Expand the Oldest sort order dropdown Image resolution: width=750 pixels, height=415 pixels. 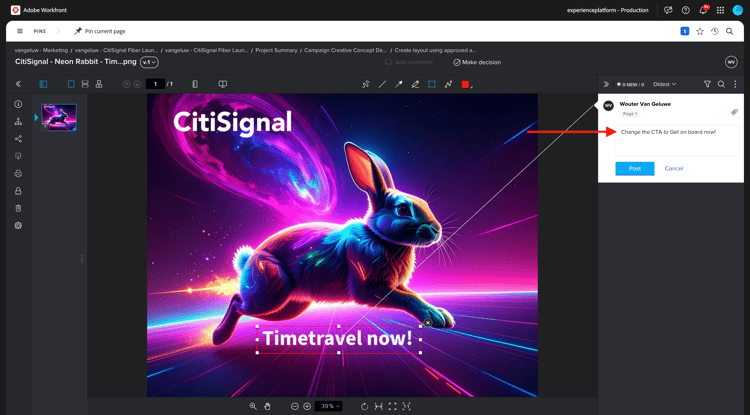pyautogui.click(x=664, y=85)
